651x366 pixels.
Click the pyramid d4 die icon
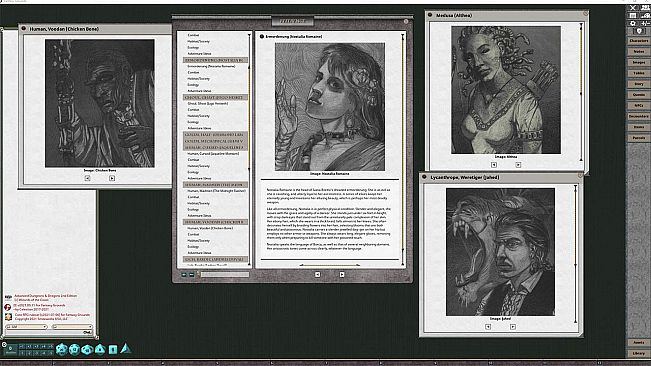point(125,349)
